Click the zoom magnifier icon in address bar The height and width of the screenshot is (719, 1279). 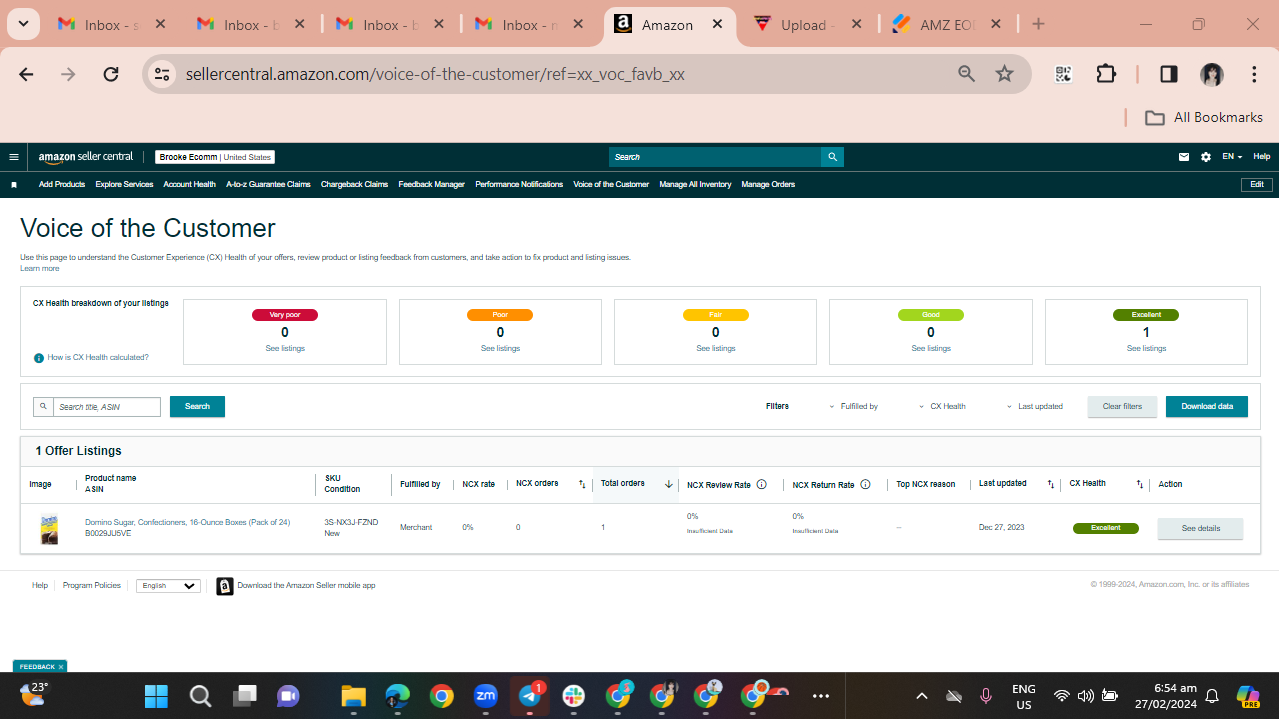[966, 74]
